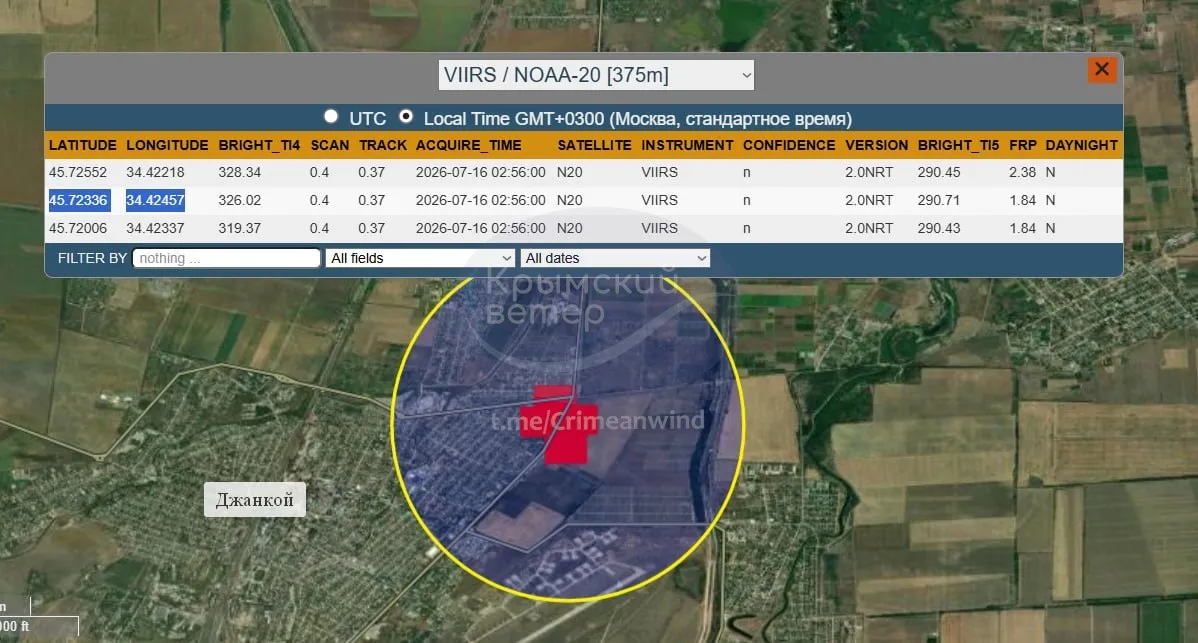Image resolution: width=1198 pixels, height=643 pixels.
Task: Open the VIIRS / NOAA-20 [375m] dropdown
Action: (596, 75)
